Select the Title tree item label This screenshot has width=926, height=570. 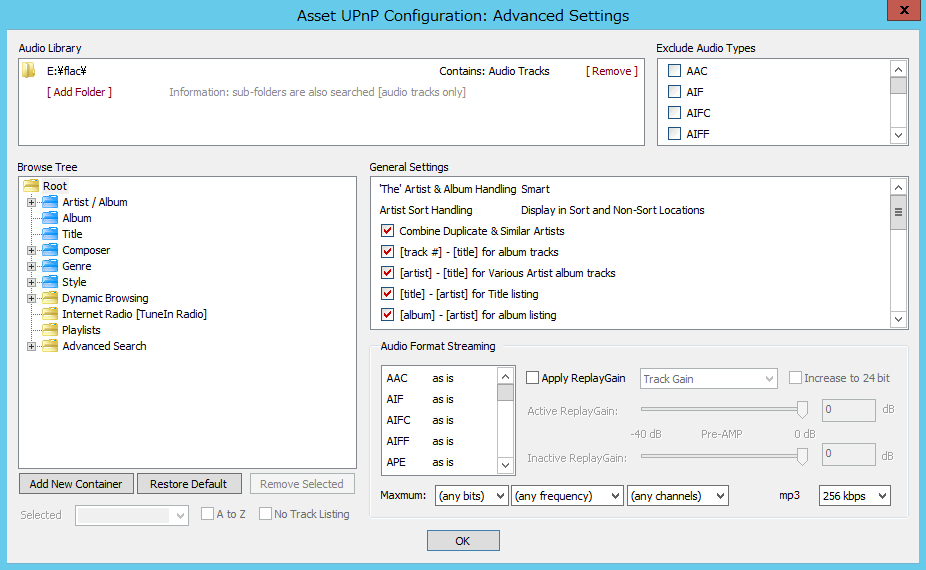73,234
